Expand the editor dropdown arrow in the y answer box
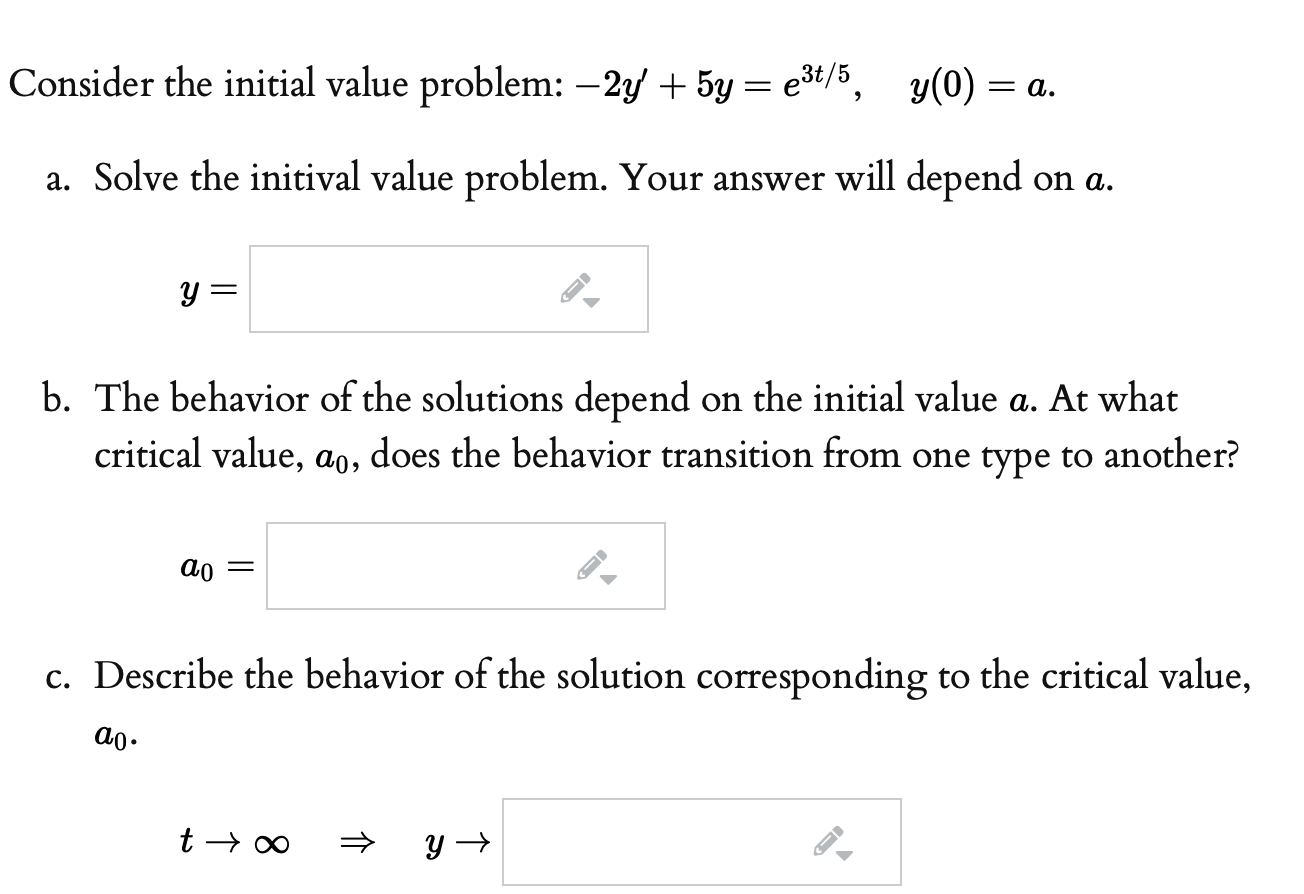 point(590,303)
